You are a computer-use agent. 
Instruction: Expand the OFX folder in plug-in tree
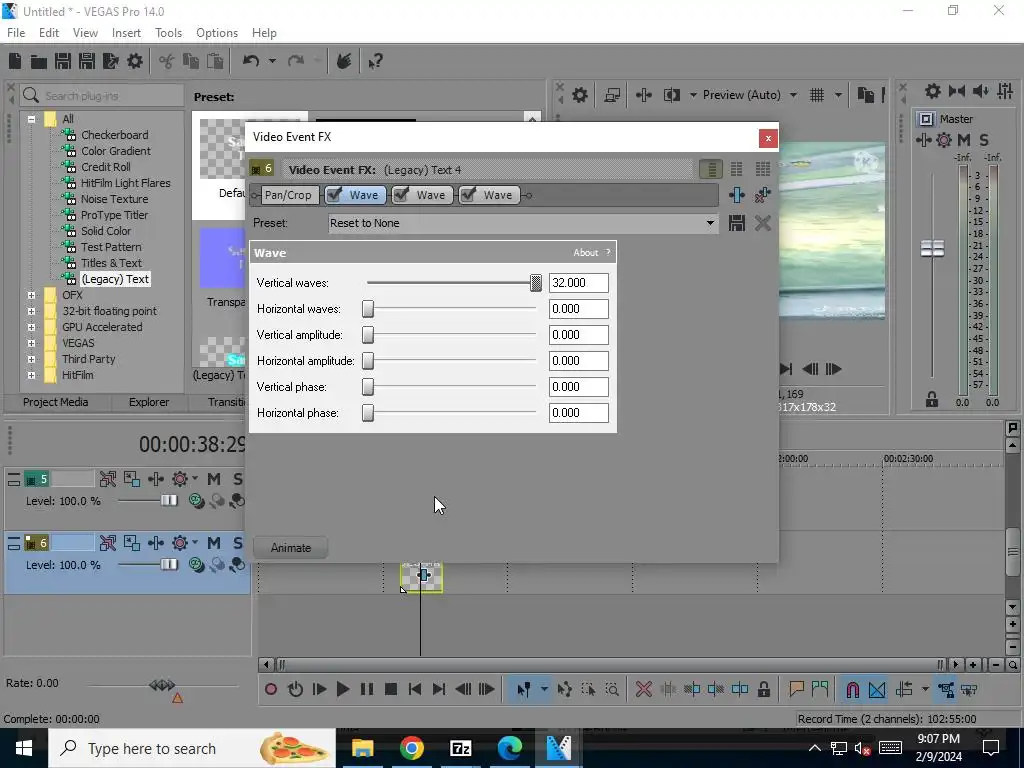tap(31, 295)
